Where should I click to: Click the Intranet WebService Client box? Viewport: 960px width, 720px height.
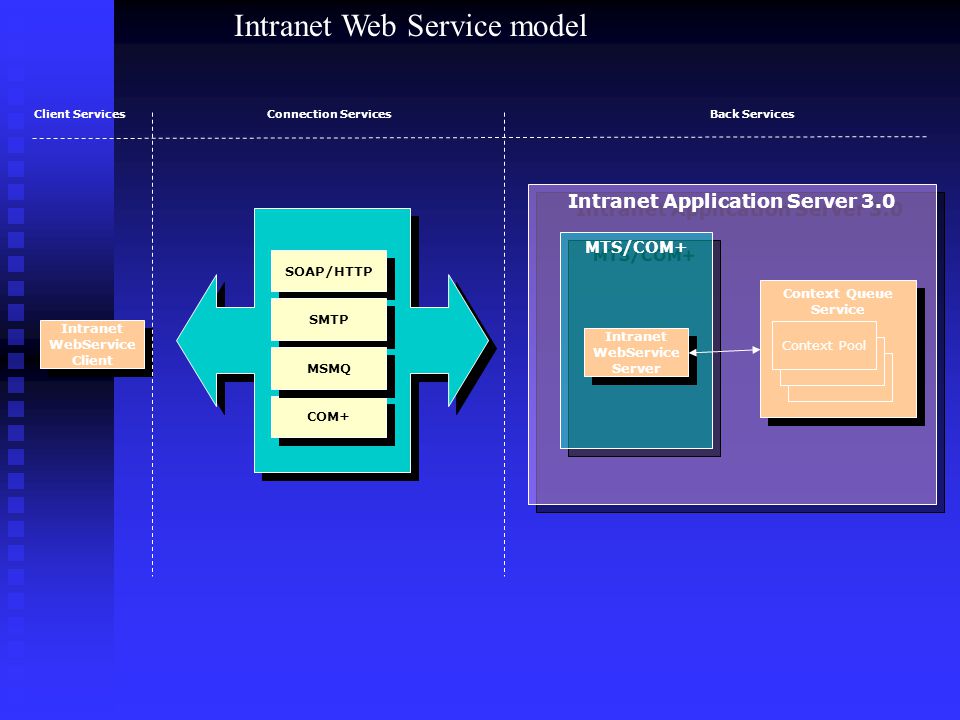coord(92,344)
